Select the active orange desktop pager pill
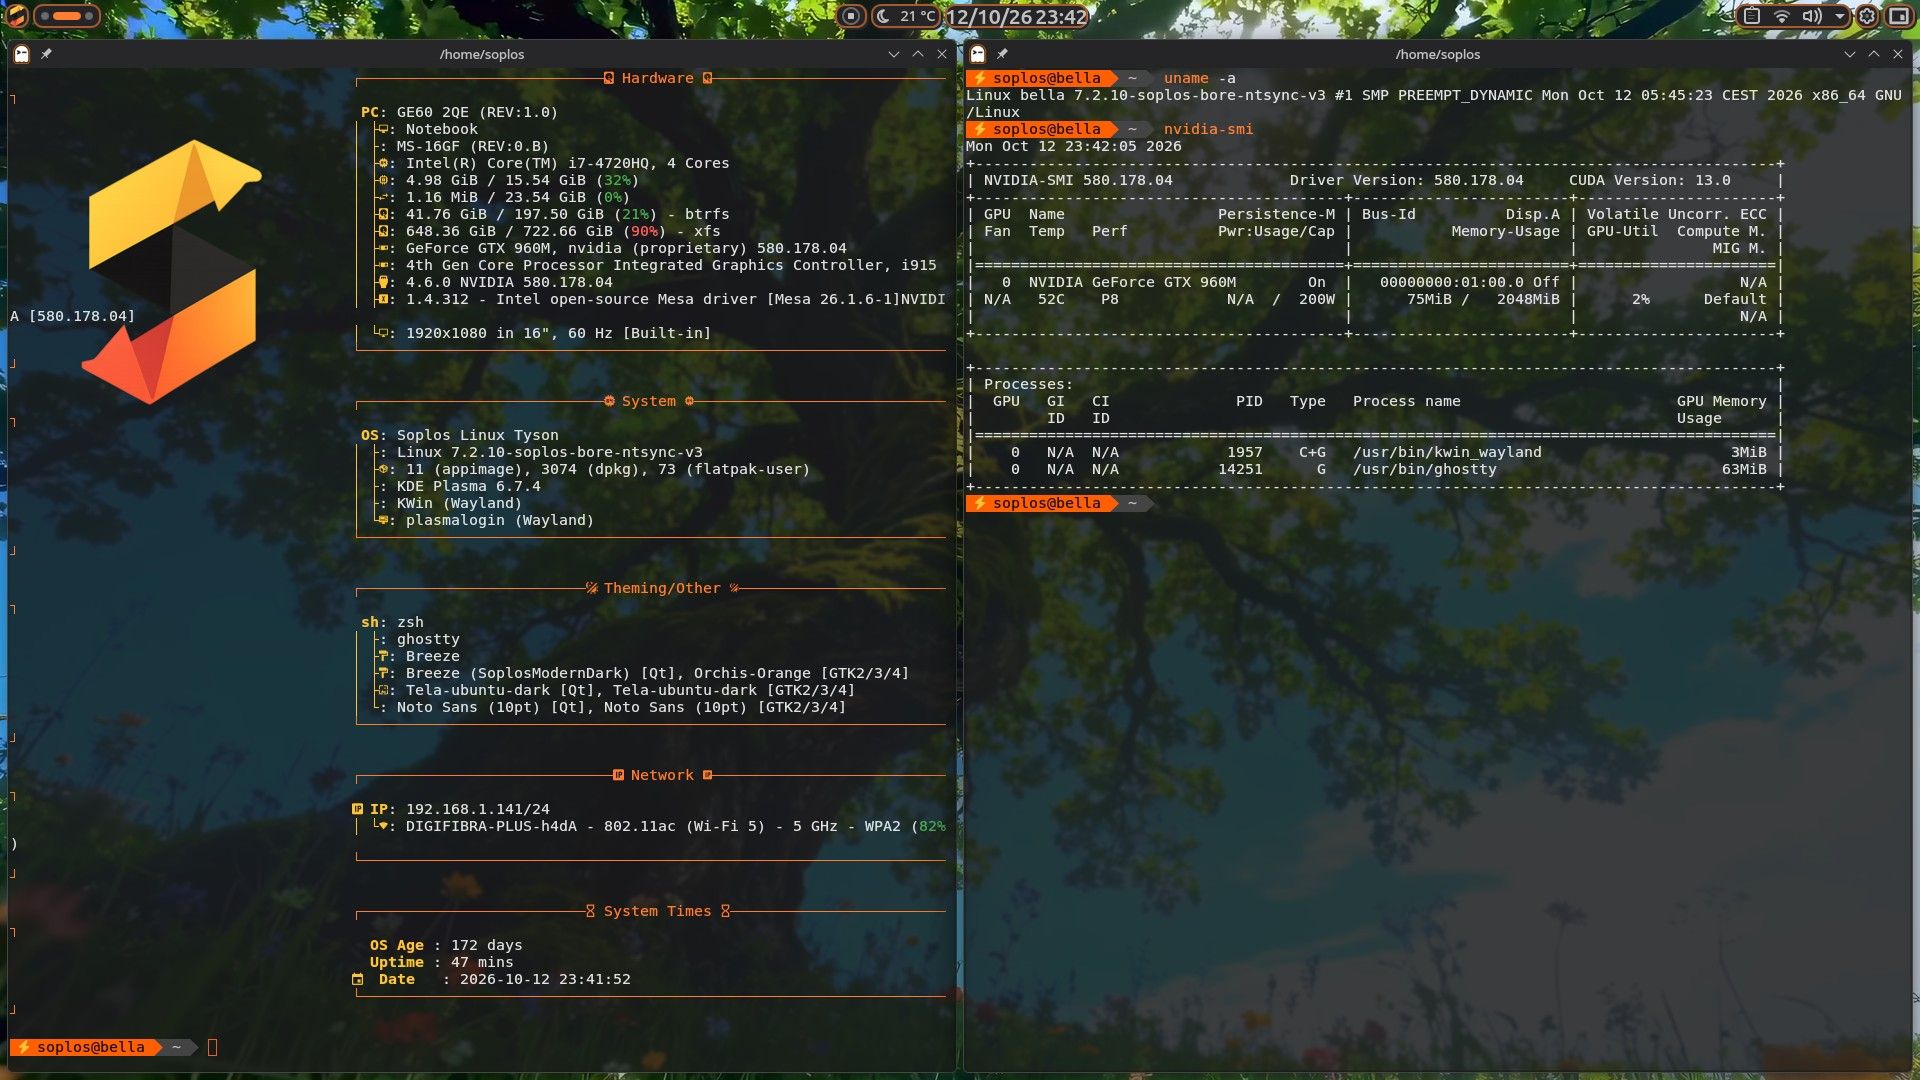The height and width of the screenshot is (1080, 1920). tap(67, 16)
